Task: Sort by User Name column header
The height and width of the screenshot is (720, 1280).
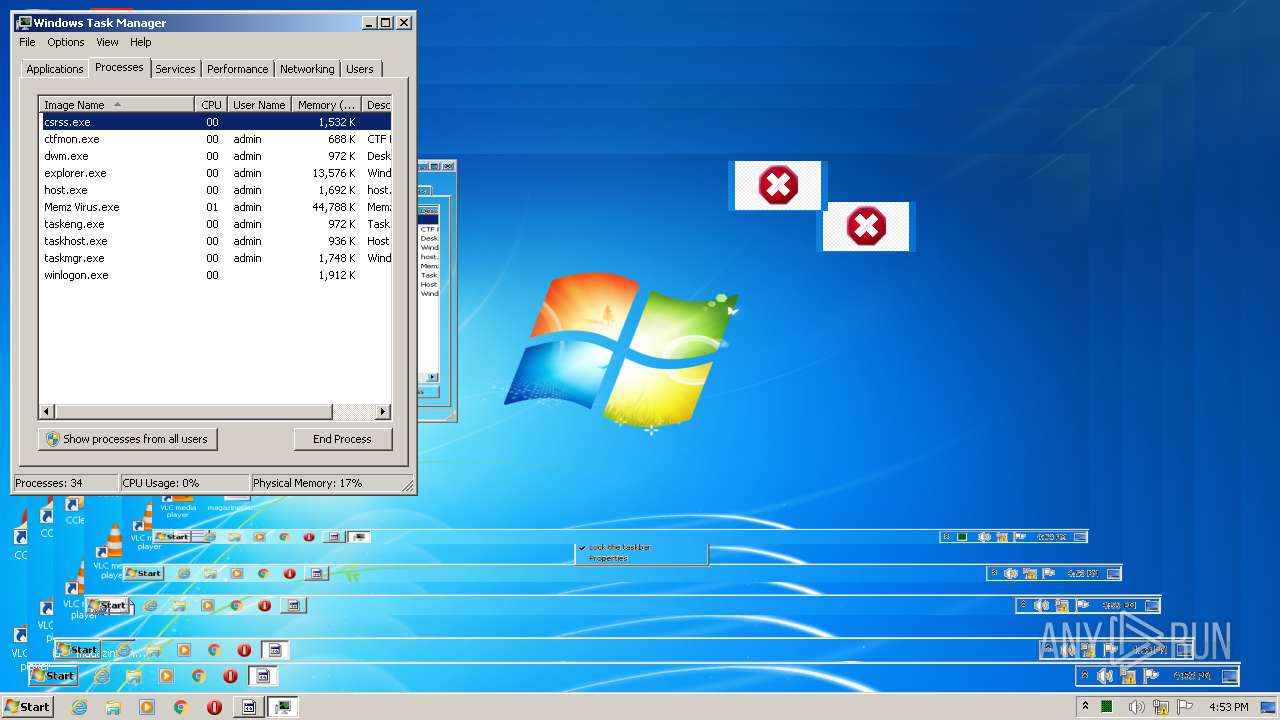Action: coord(259,105)
